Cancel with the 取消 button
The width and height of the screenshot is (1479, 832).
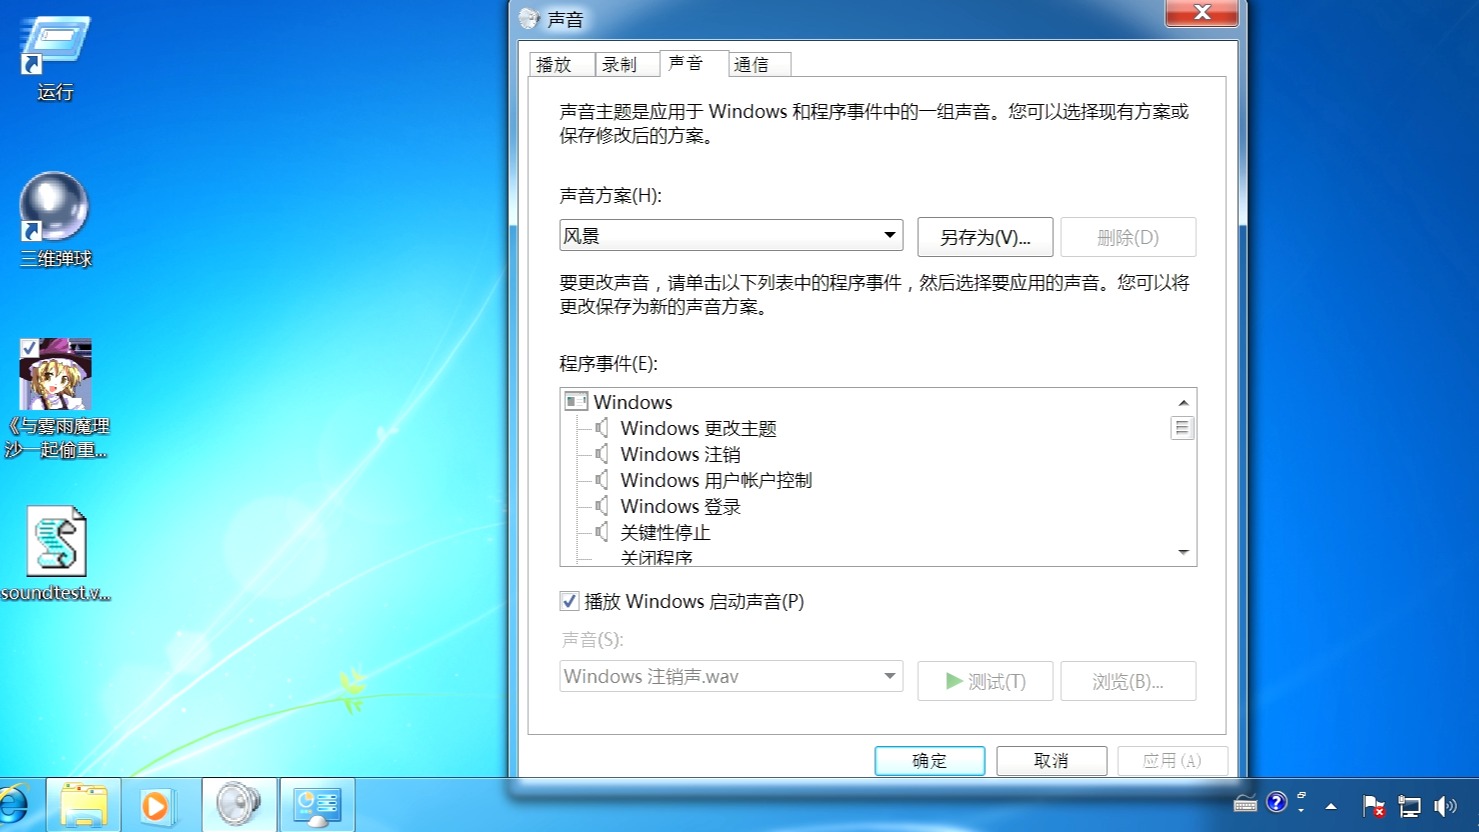(x=1051, y=760)
